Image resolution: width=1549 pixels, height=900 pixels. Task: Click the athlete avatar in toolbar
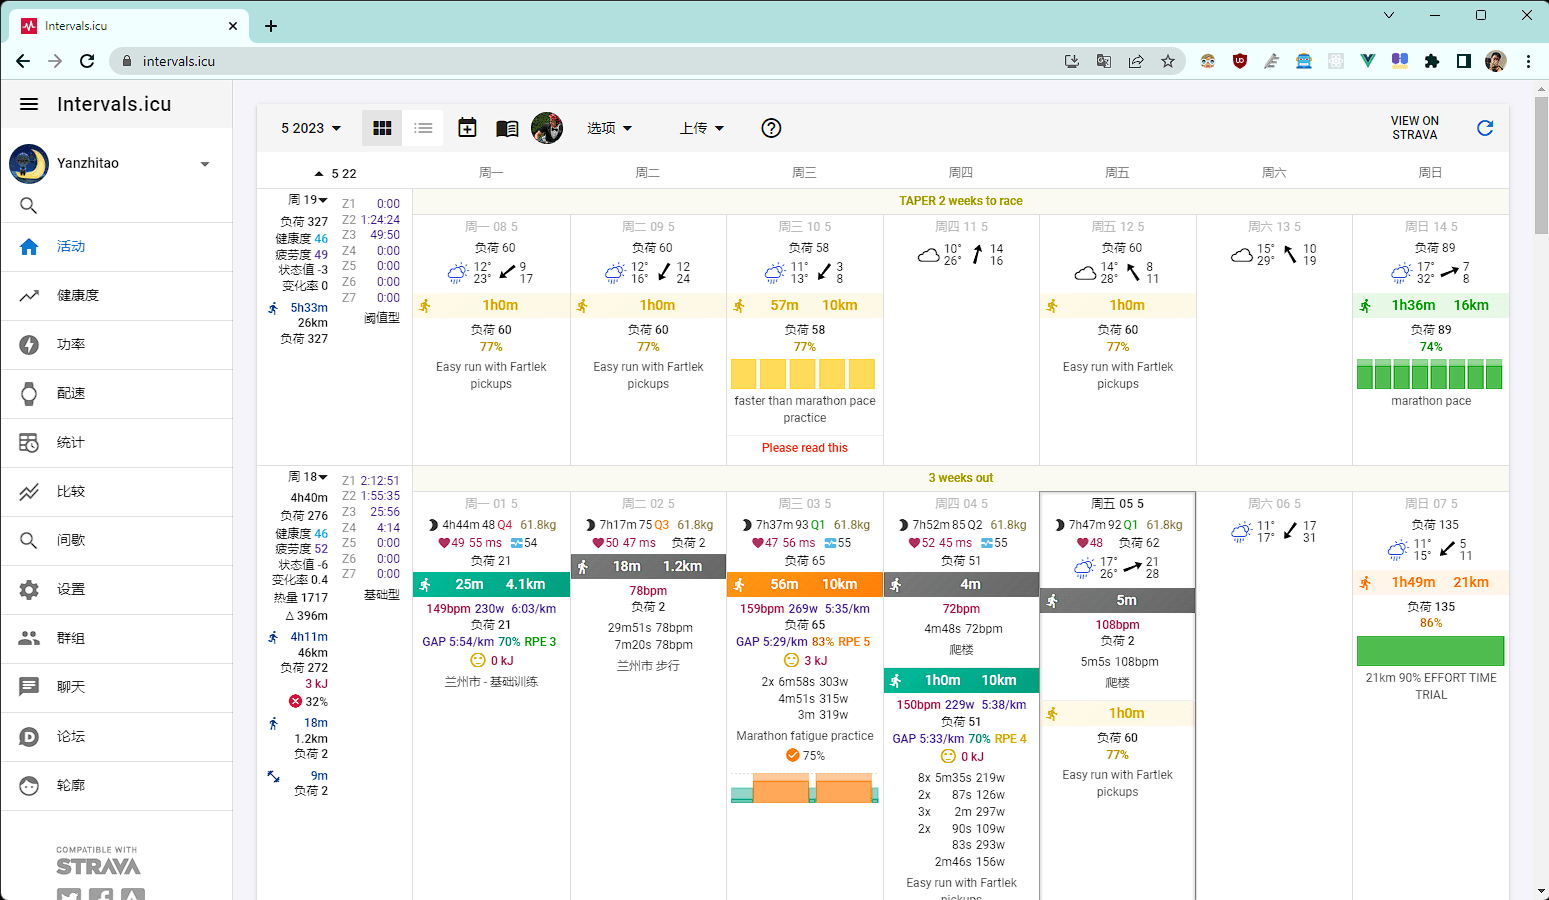(x=547, y=128)
